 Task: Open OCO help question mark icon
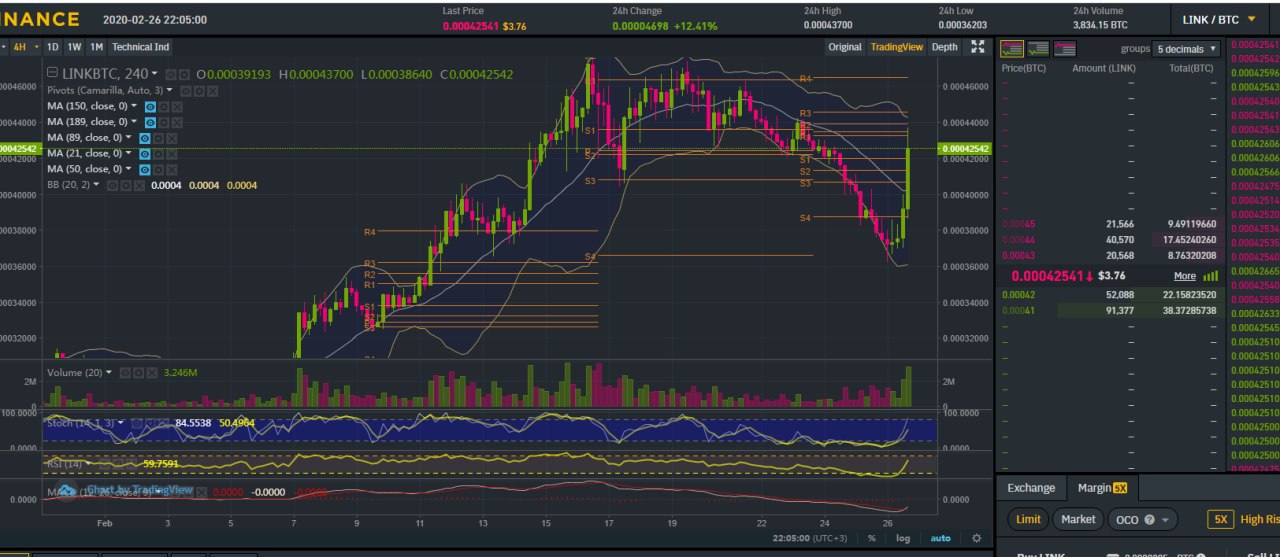1149,520
